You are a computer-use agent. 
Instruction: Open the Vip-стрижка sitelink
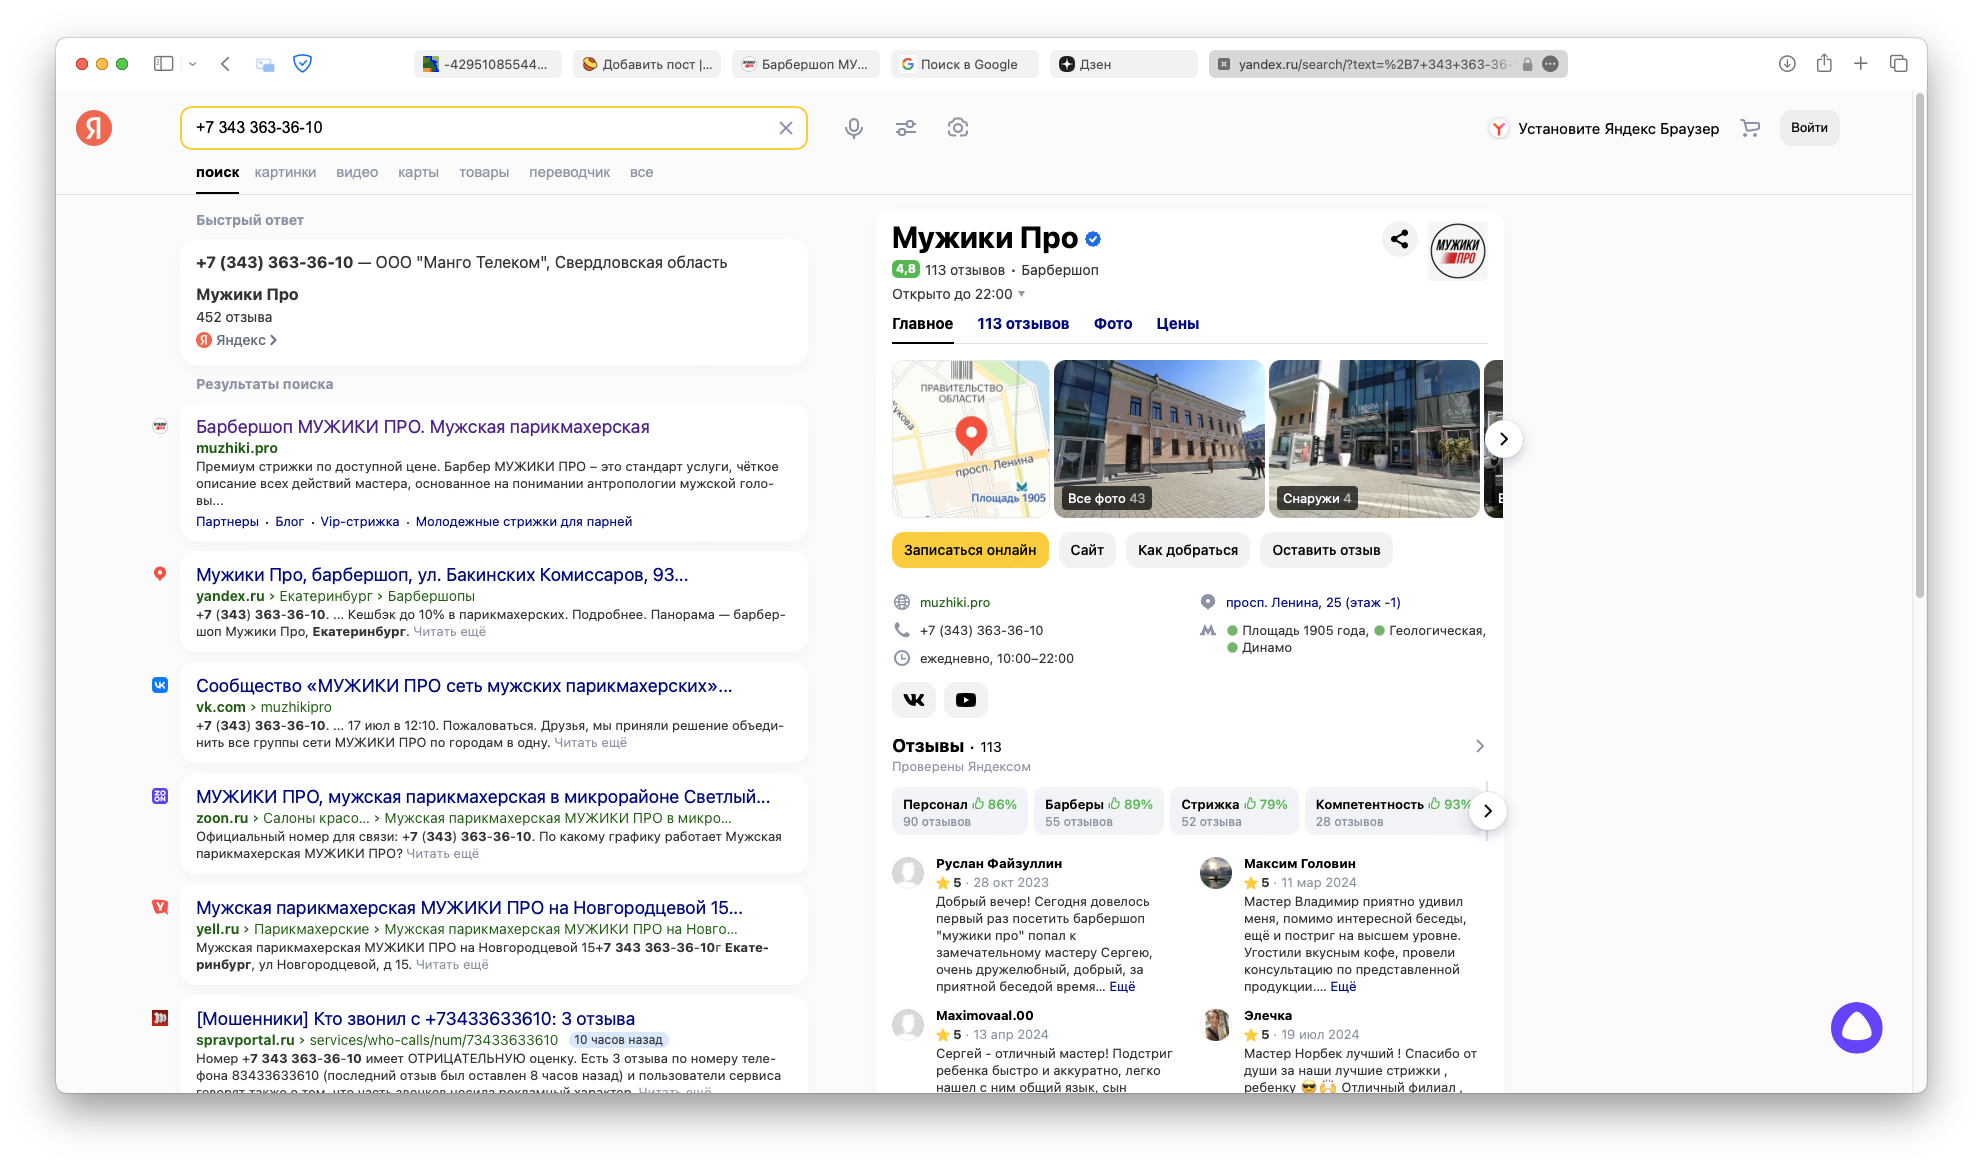pos(360,522)
